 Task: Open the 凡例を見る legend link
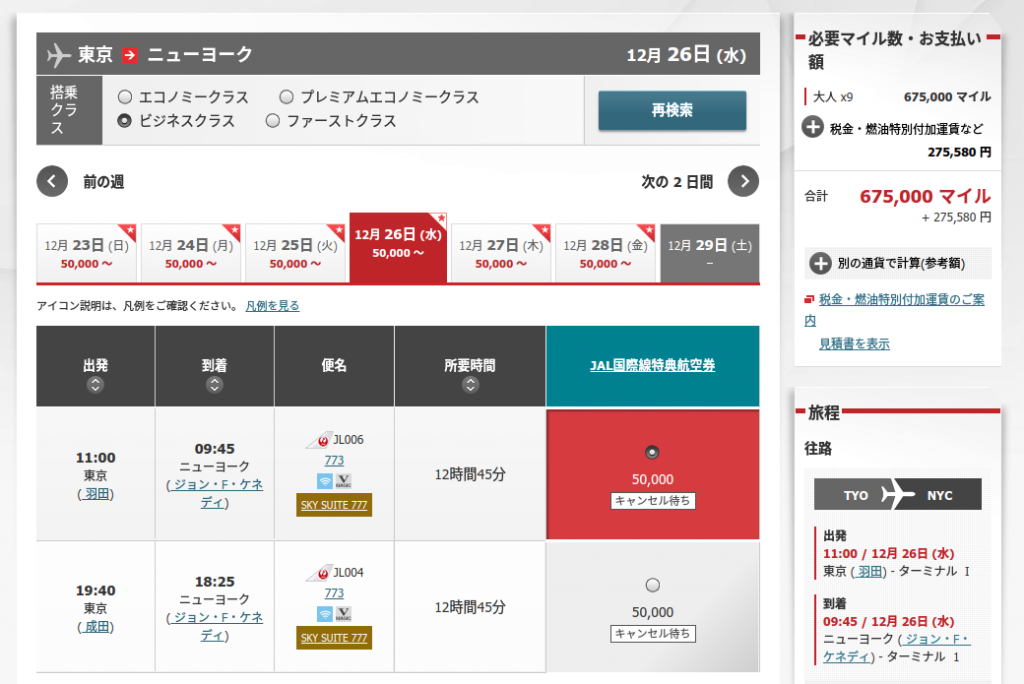272,306
